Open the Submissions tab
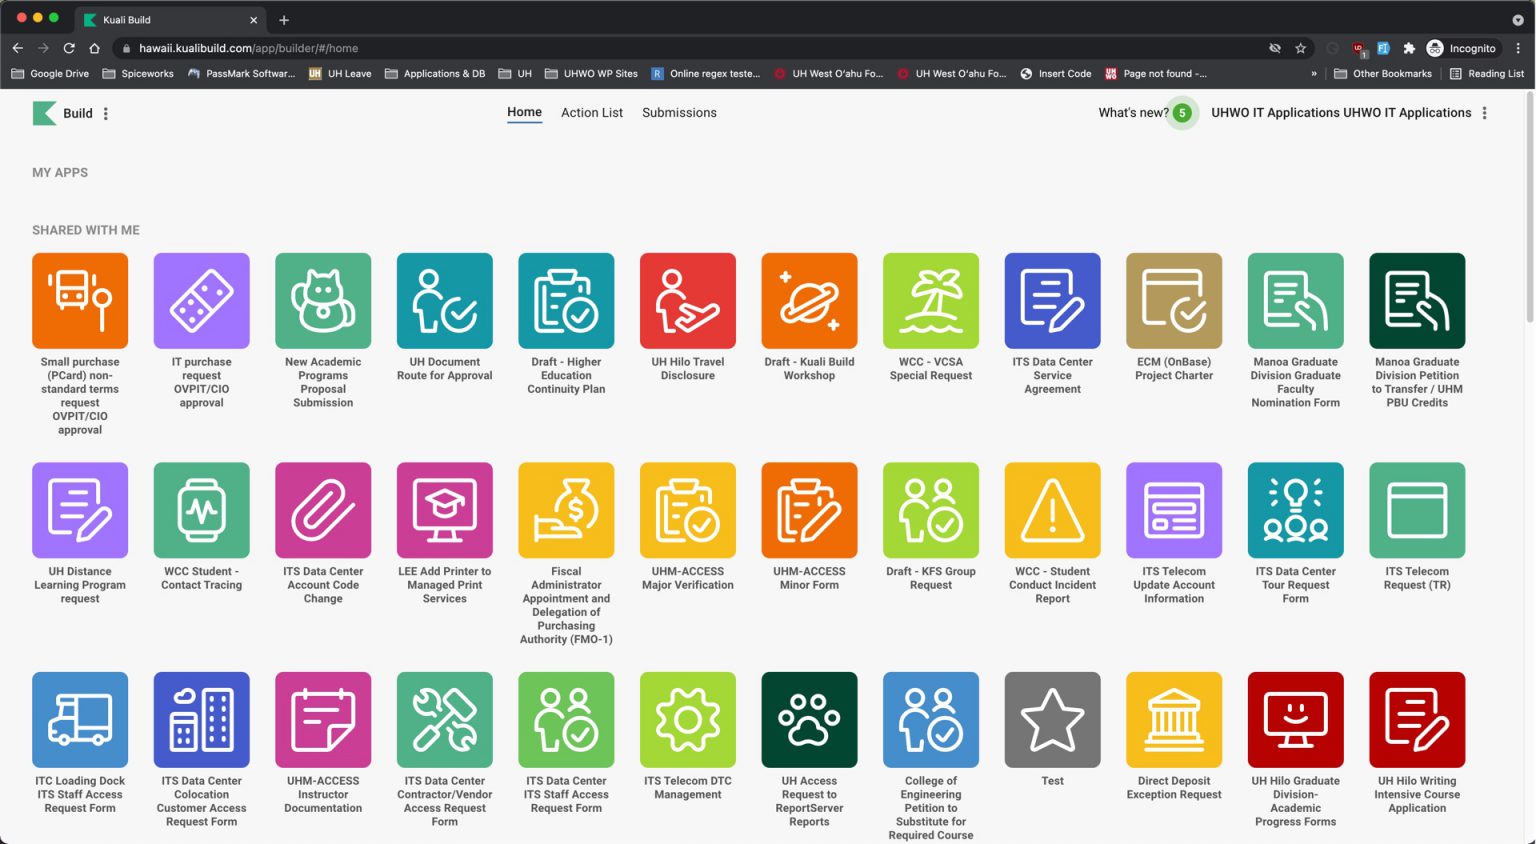 [x=679, y=113]
